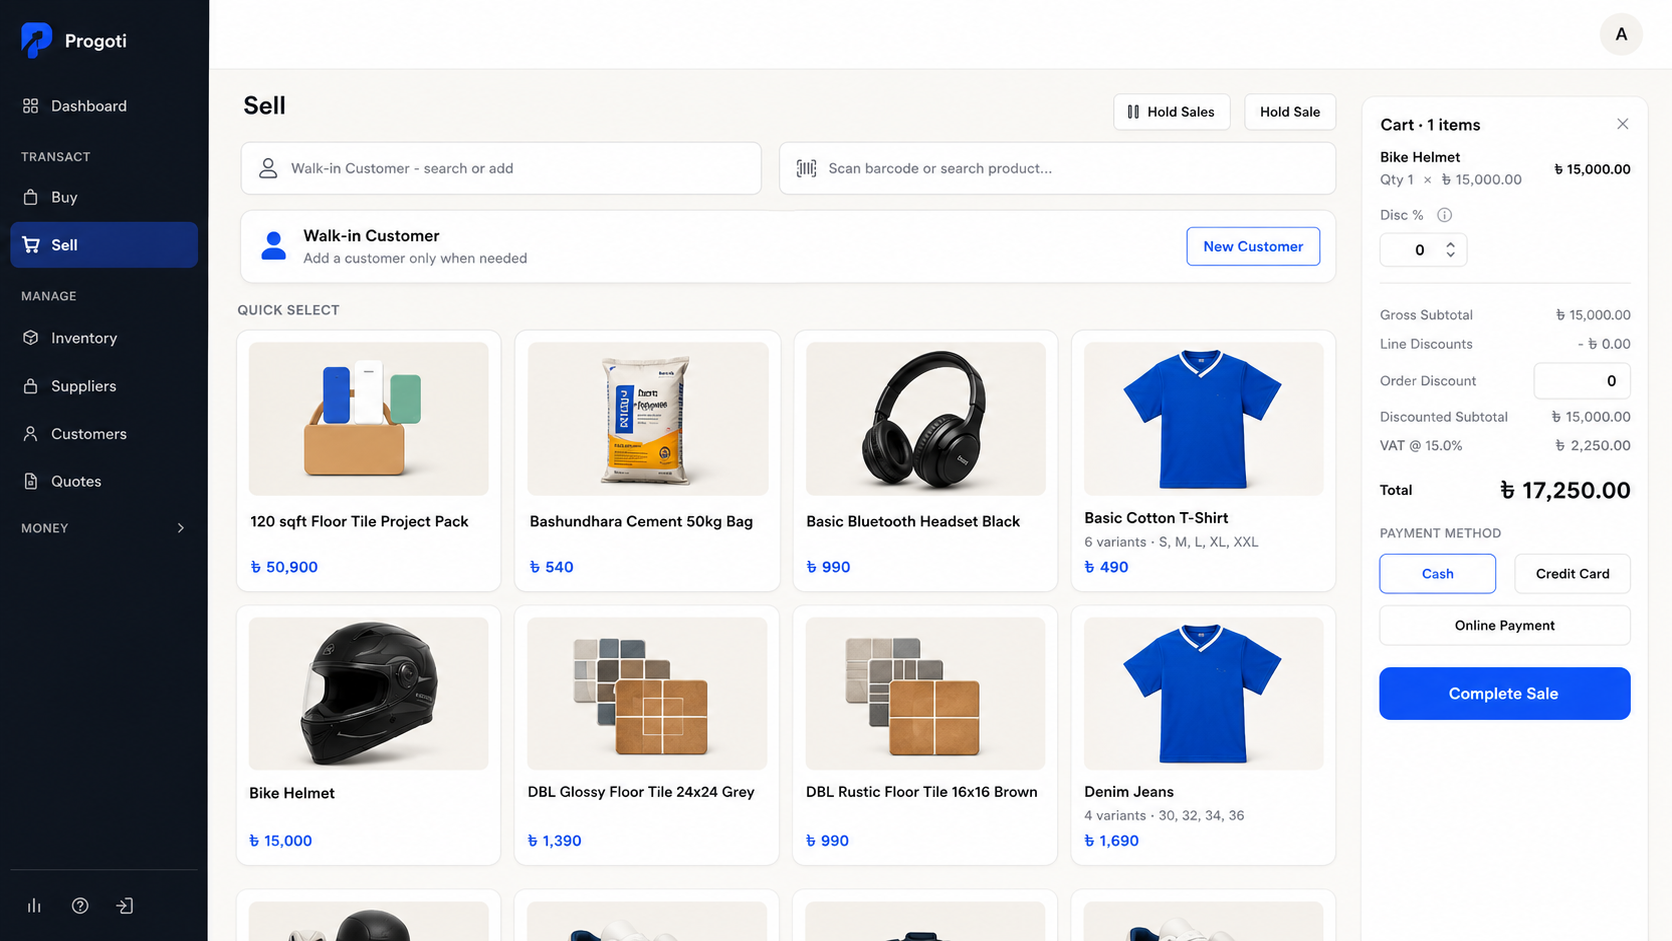Click the Hold Sale button
Screen dimensions: 1672x941
click(x=1290, y=112)
